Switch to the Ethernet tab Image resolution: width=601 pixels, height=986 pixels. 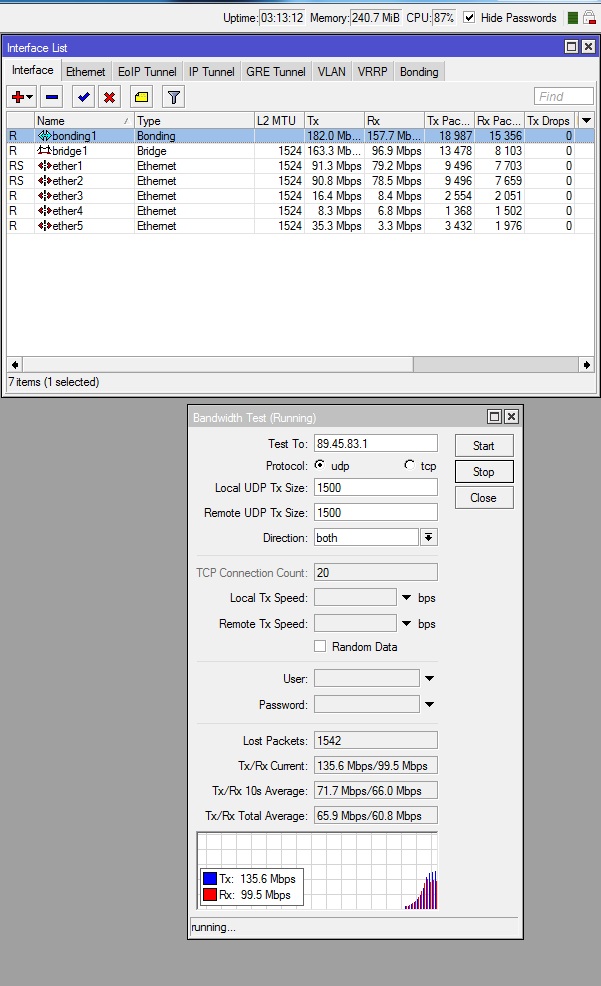(85, 72)
